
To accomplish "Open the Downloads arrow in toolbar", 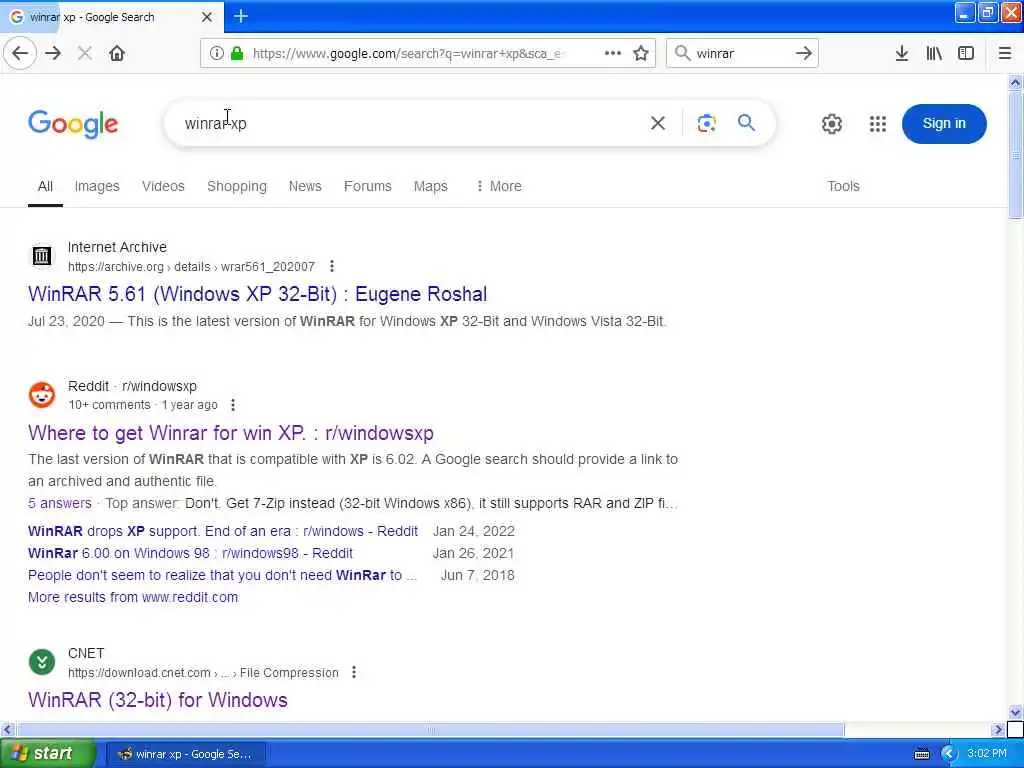I will [902, 54].
